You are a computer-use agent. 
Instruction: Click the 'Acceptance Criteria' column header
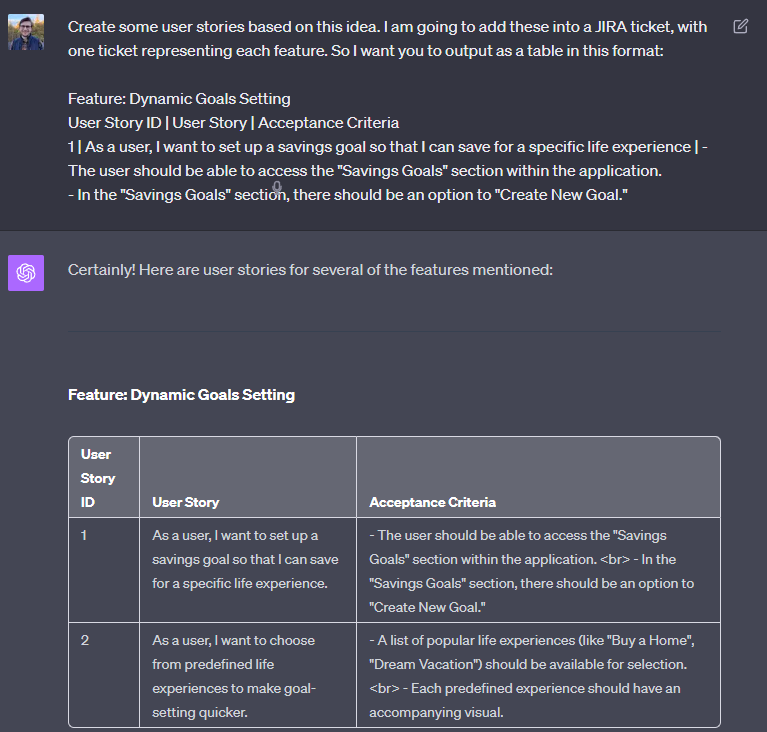(539, 478)
